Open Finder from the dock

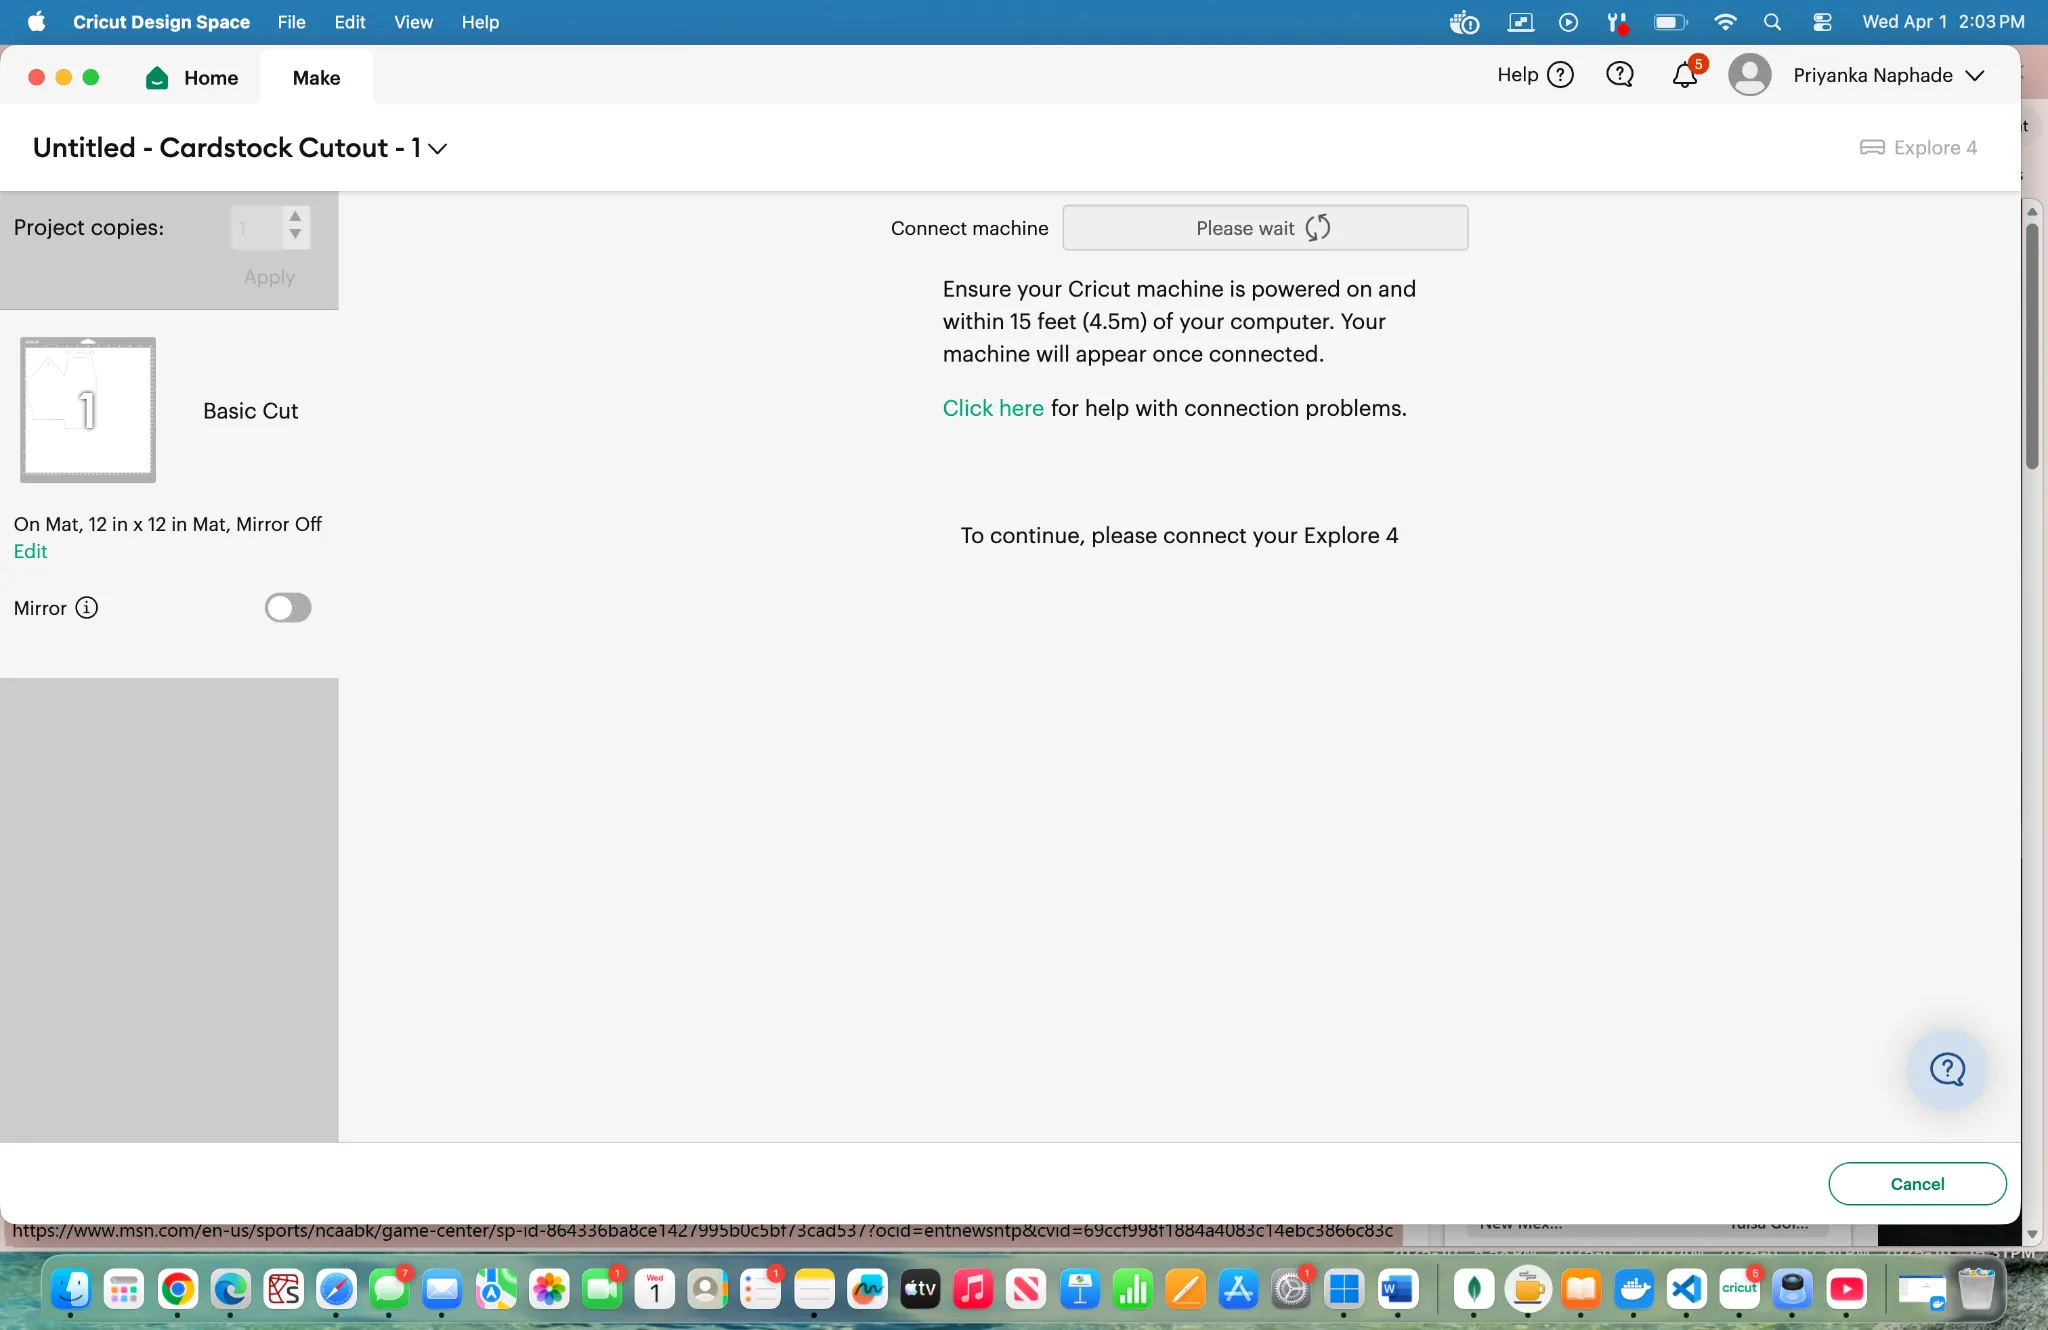(x=71, y=1290)
